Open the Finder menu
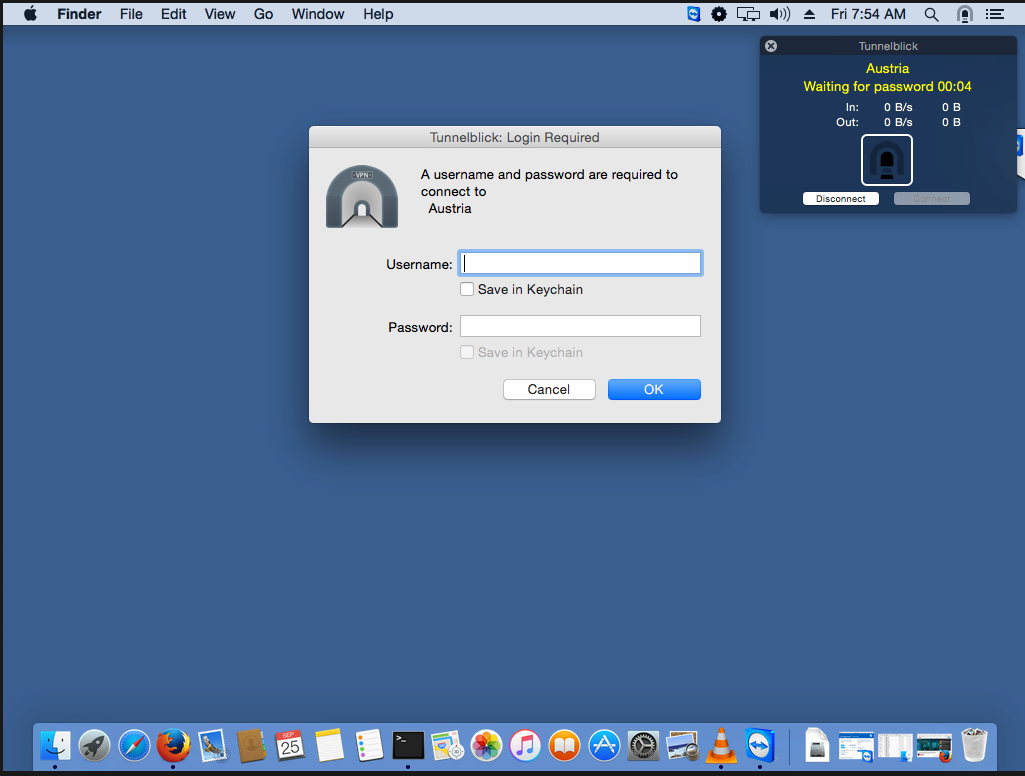Screen dimensions: 1025x776 [79, 14]
